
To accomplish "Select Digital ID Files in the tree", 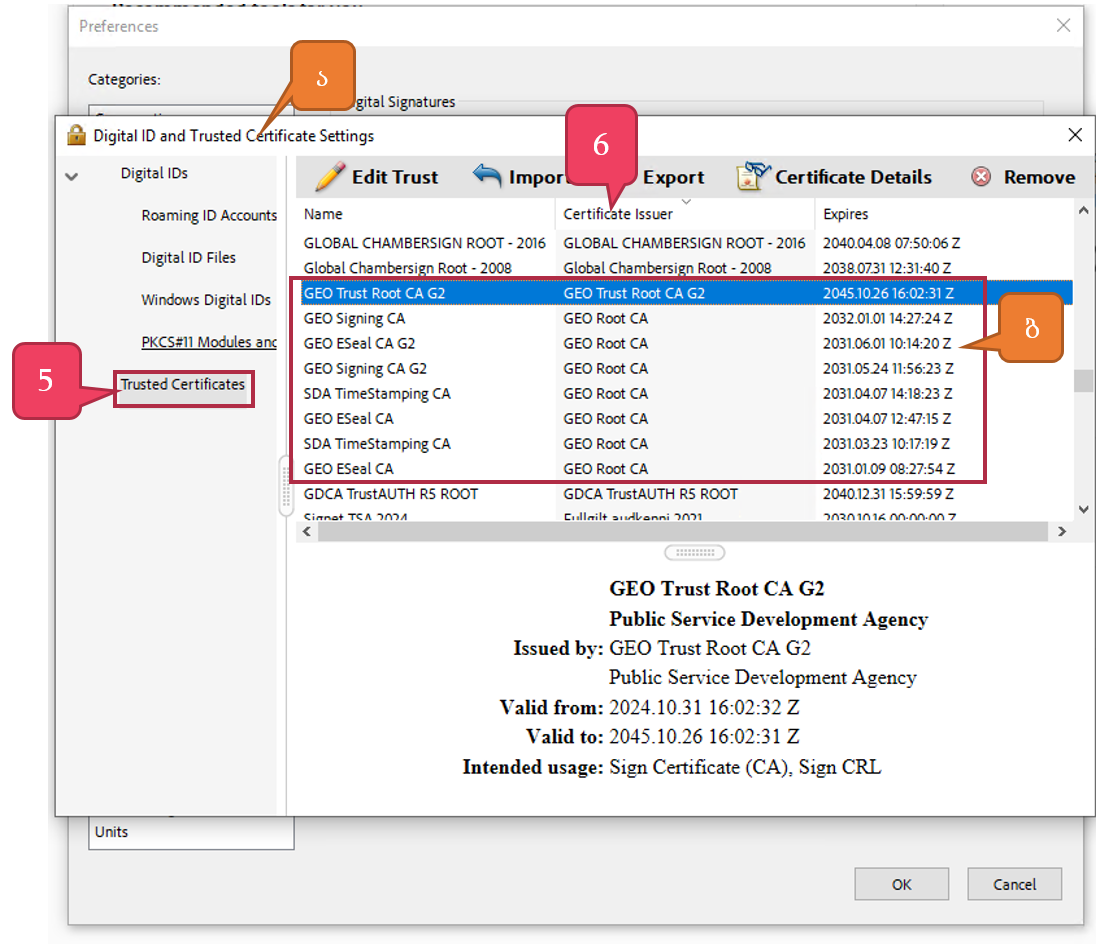I will (188, 258).
